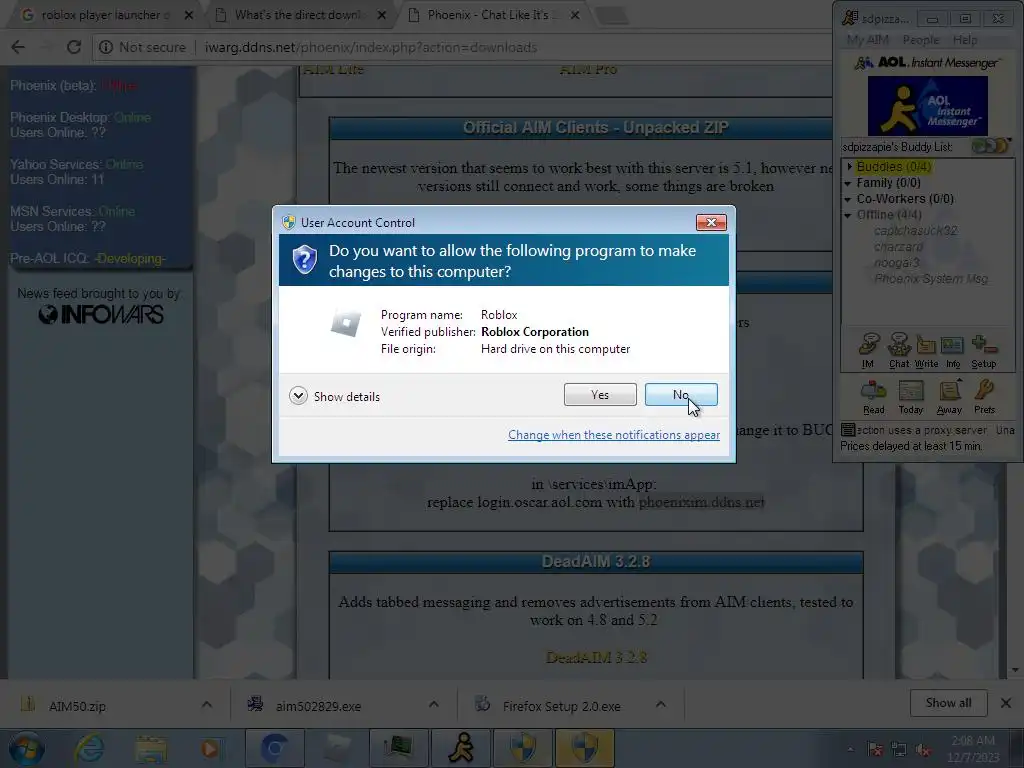Open the People menu in AIM
The width and height of the screenshot is (1024, 768).
[921, 40]
